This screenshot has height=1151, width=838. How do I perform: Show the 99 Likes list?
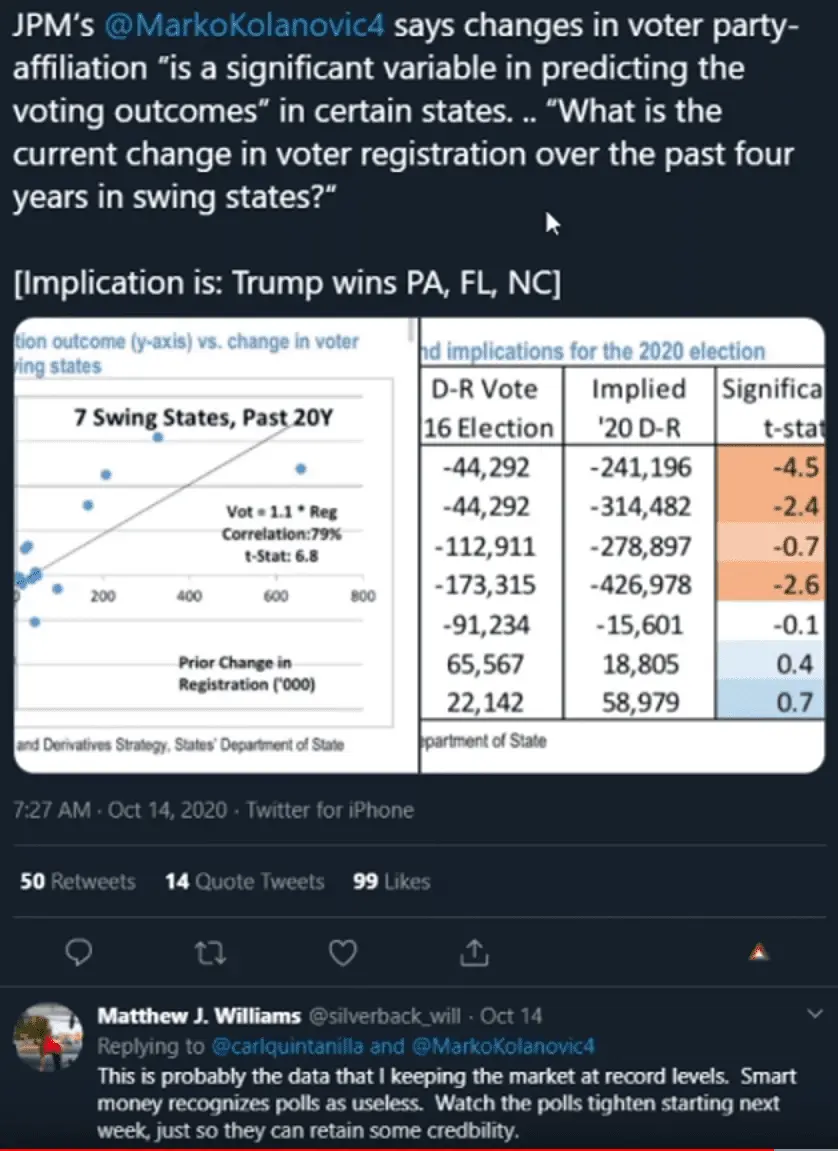tap(392, 881)
